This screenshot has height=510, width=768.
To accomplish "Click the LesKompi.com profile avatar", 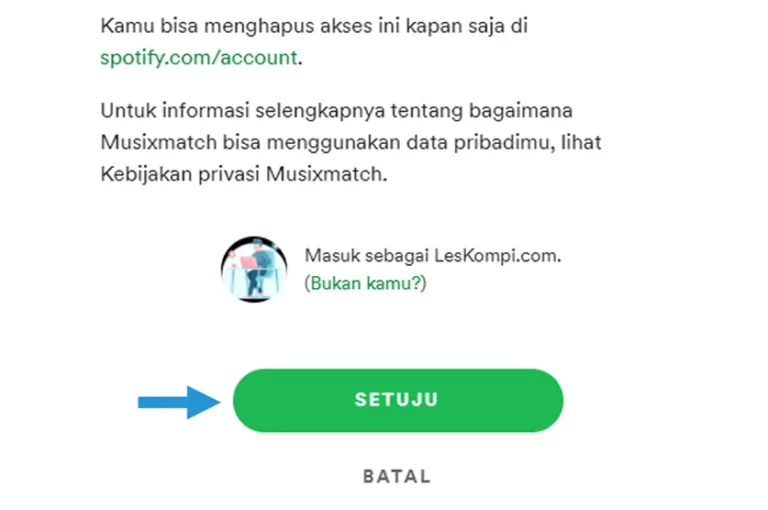I will [254, 269].
